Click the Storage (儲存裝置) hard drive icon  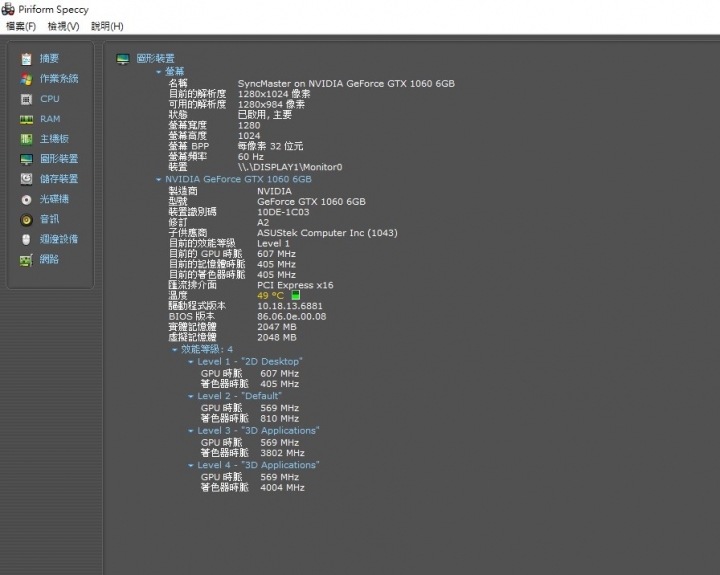26,179
